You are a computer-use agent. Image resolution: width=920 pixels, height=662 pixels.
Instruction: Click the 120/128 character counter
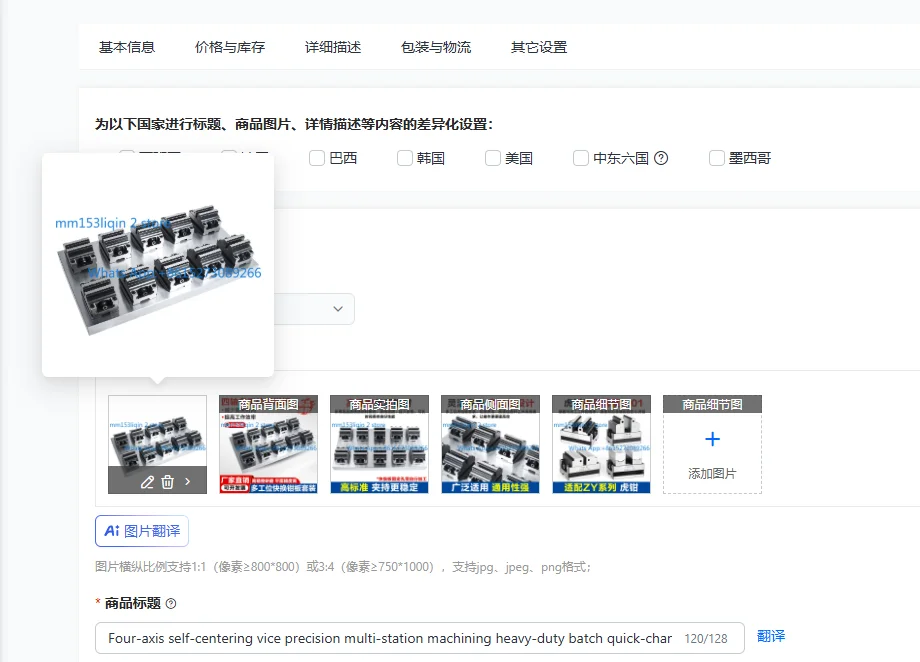point(706,639)
